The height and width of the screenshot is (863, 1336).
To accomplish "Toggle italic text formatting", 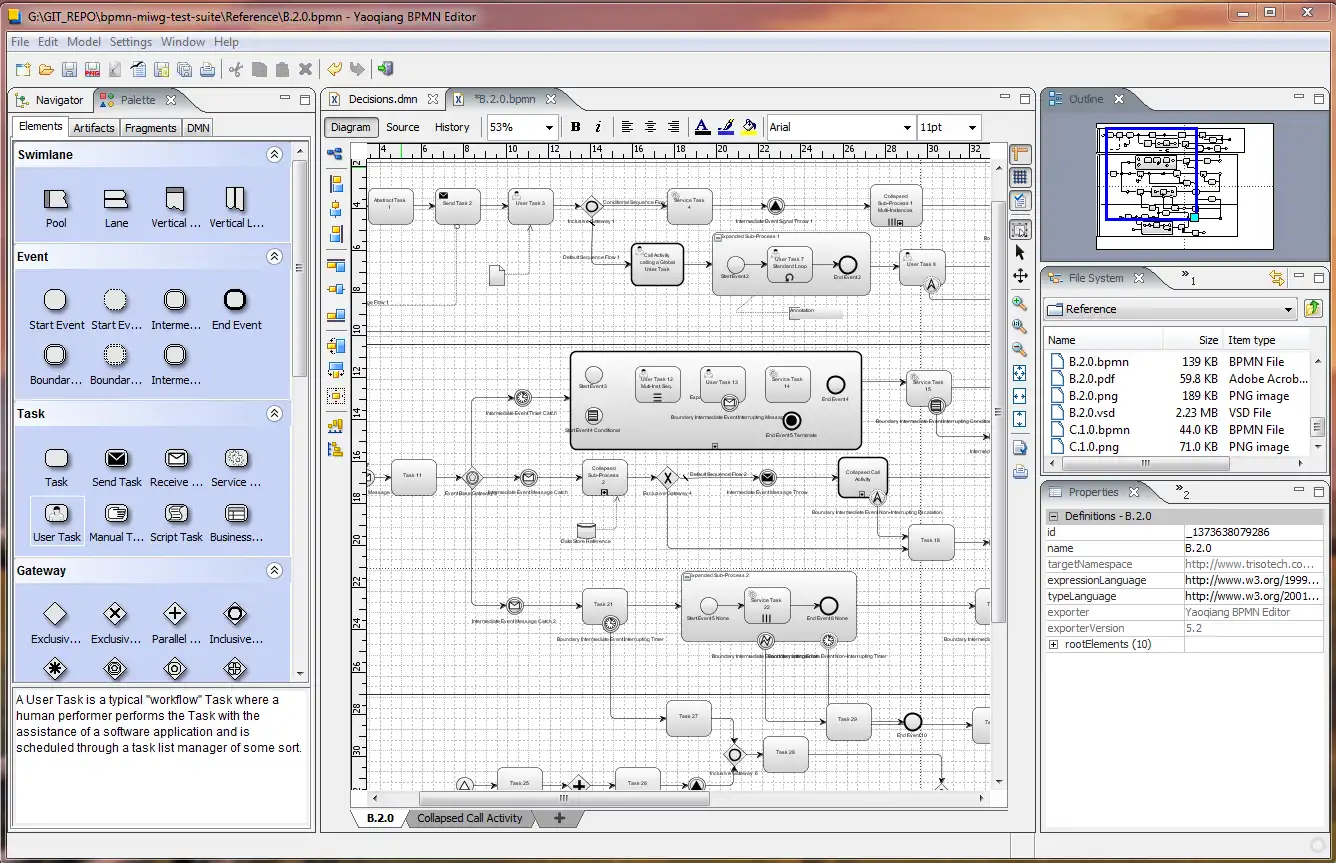I will (598, 127).
